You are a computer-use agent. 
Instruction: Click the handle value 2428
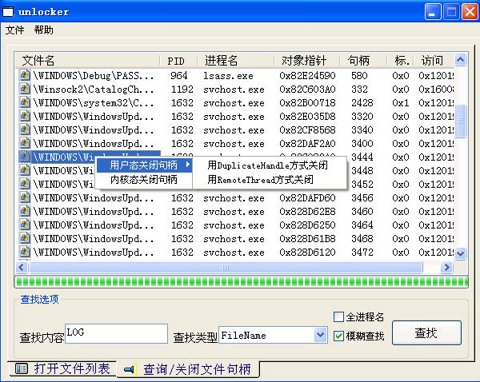point(362,103)
